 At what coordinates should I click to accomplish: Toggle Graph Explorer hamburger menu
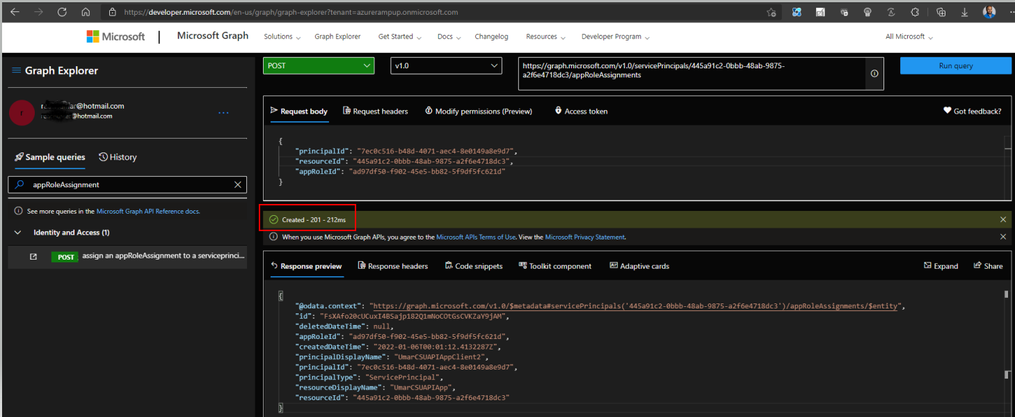[16, 71]
